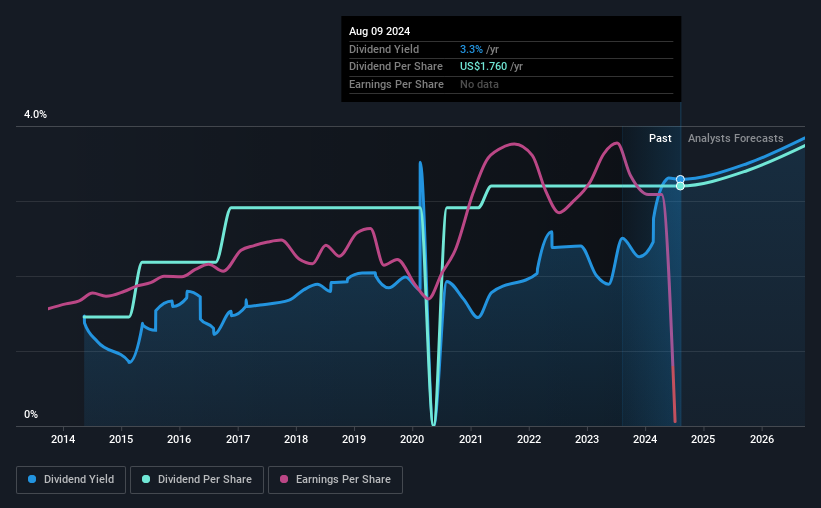Click the 'Past' label on the chart

click(660, 138)
